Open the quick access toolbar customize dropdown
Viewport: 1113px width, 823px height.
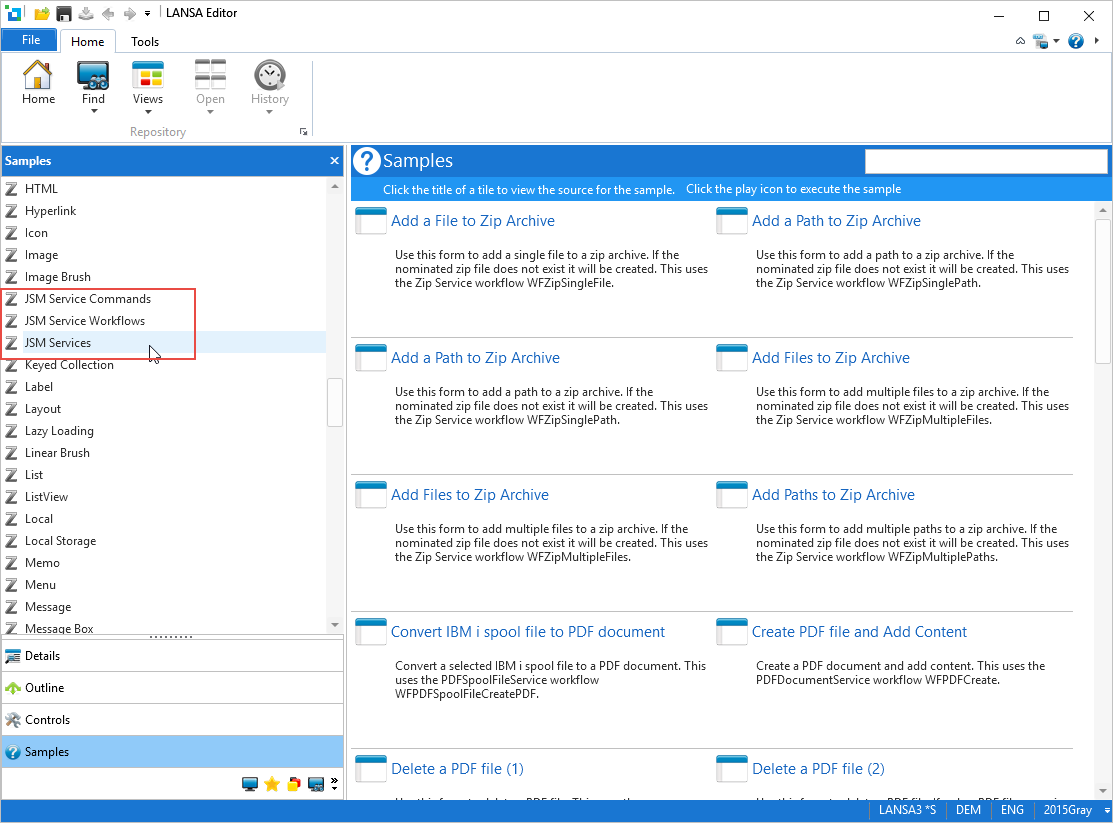(148, 13)
